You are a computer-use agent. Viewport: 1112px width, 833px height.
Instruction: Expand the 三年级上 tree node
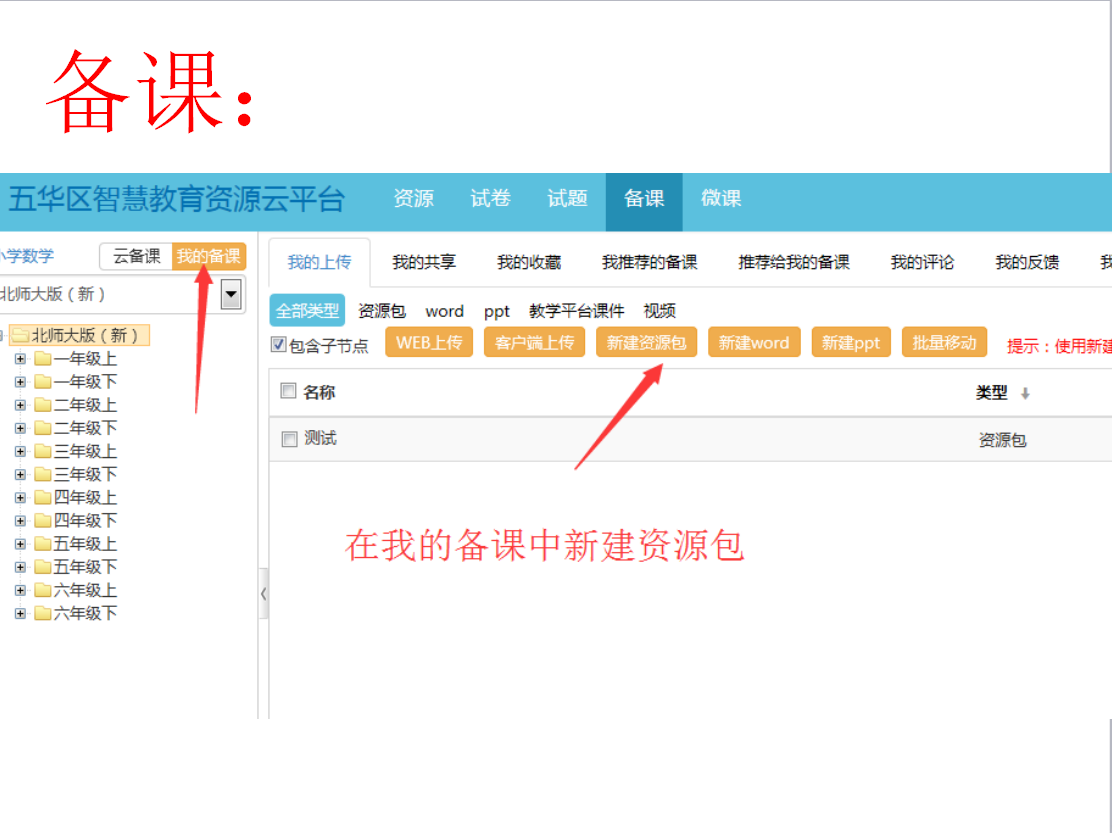pyautogui.click(x=21, y=452)
